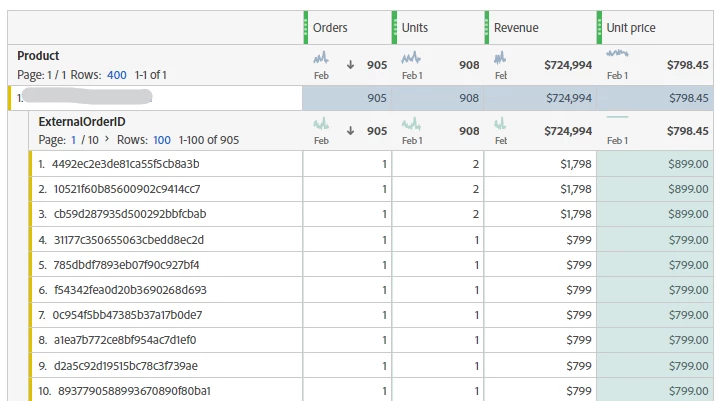Select order 10521f60b85600902c9414cc7
This screenshot has width=716, height=401.
(x=127, y=189)
